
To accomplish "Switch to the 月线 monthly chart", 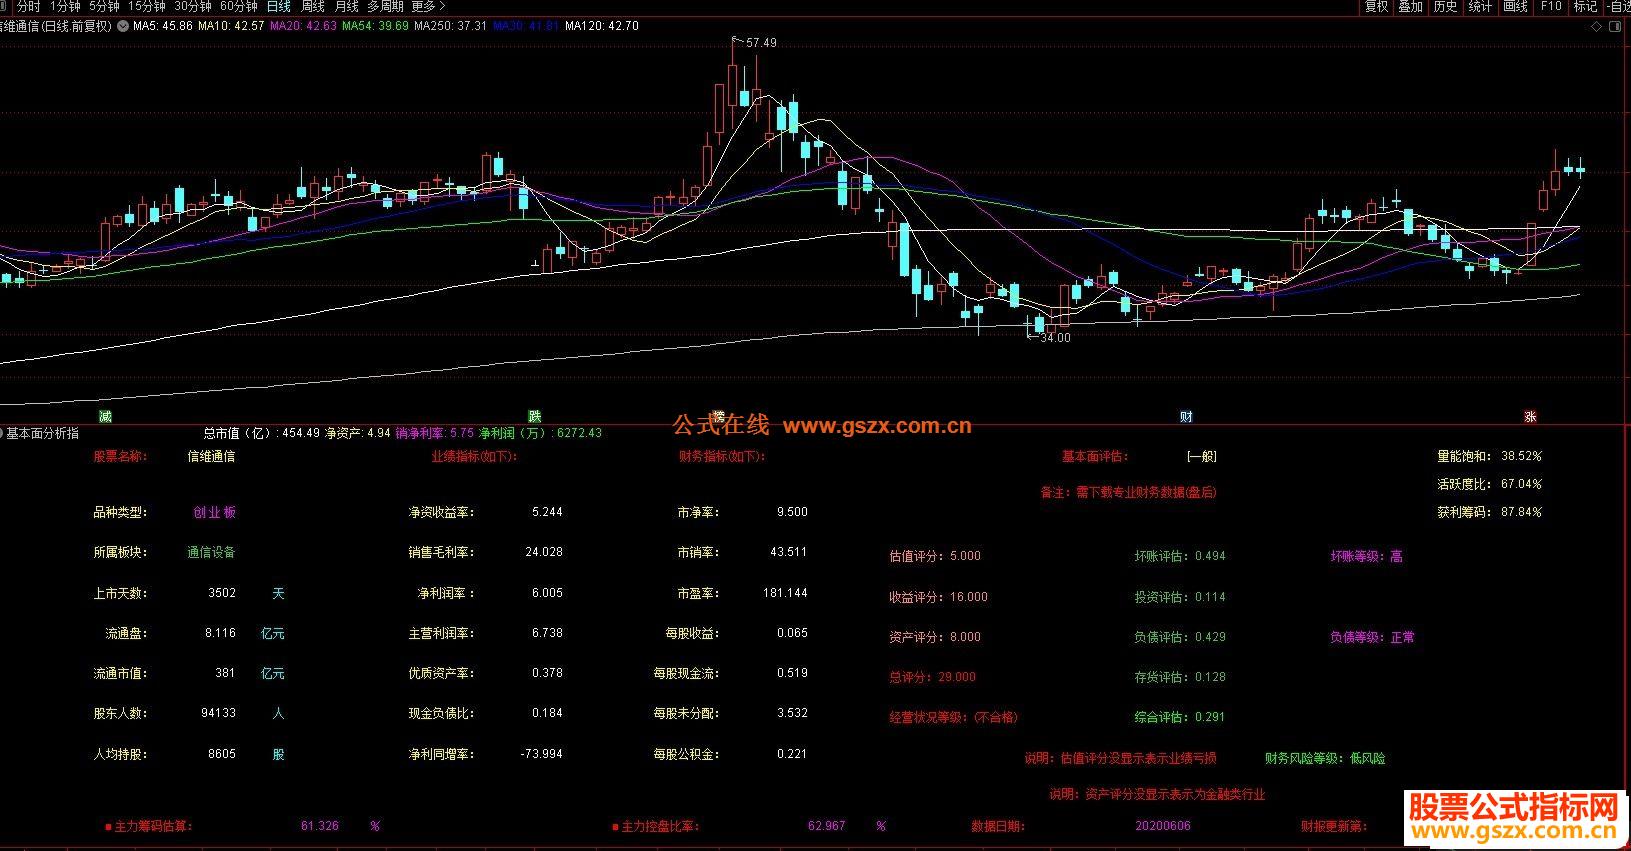I will [346, 6].
